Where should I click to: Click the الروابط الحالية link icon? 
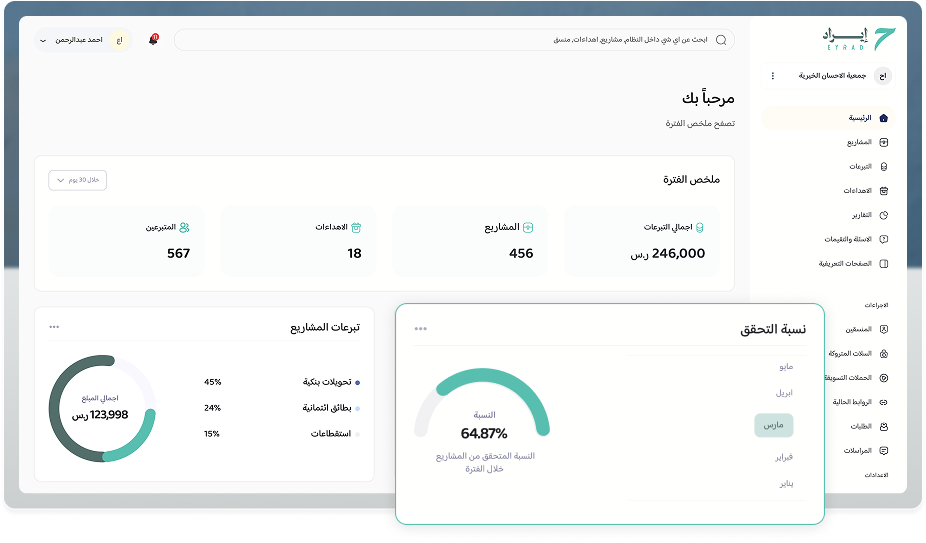coord(883,401)
